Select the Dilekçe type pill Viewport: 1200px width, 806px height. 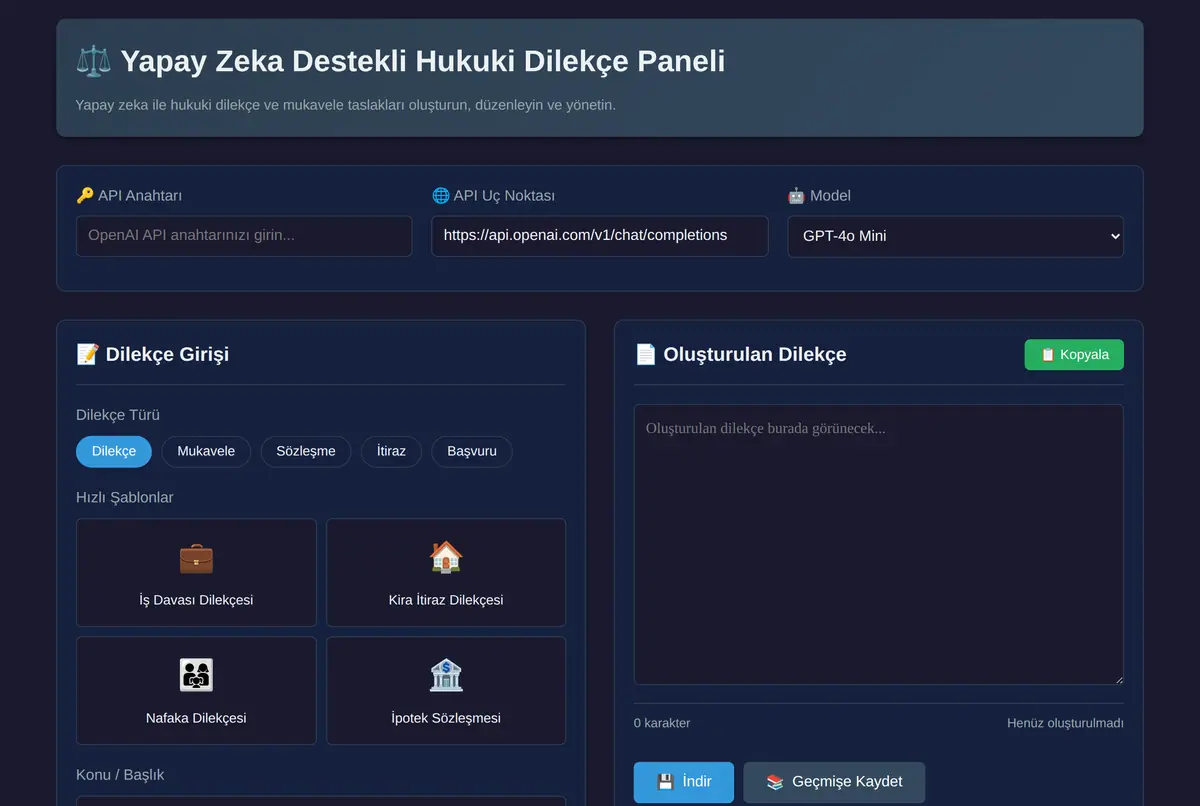[114, 451]
